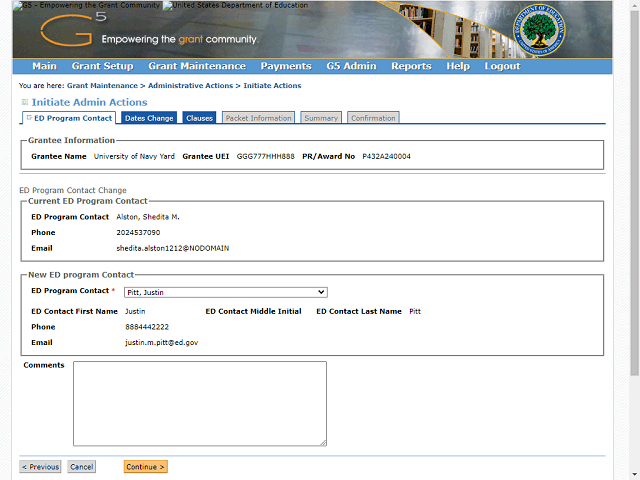Click email justin.m.pitt@ed.gov
This screenshot has width=640, height=480.
pos(162,342)
